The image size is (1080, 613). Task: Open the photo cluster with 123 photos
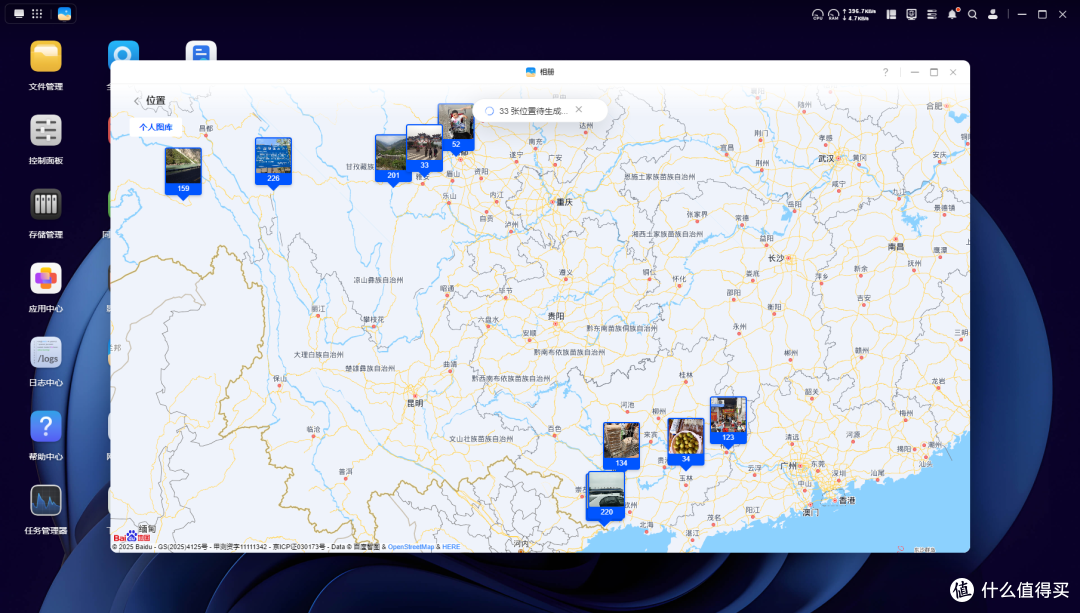[728, 421]
